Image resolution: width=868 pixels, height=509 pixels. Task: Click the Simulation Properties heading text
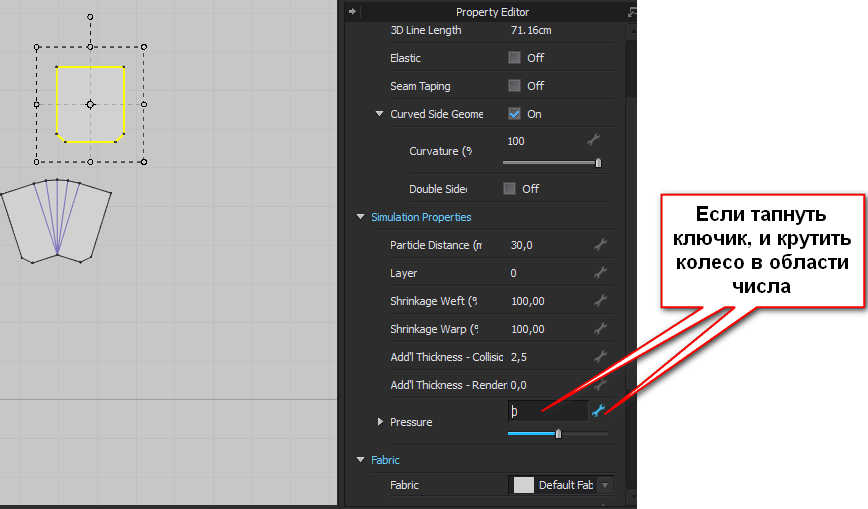click(x=421, y=217)
